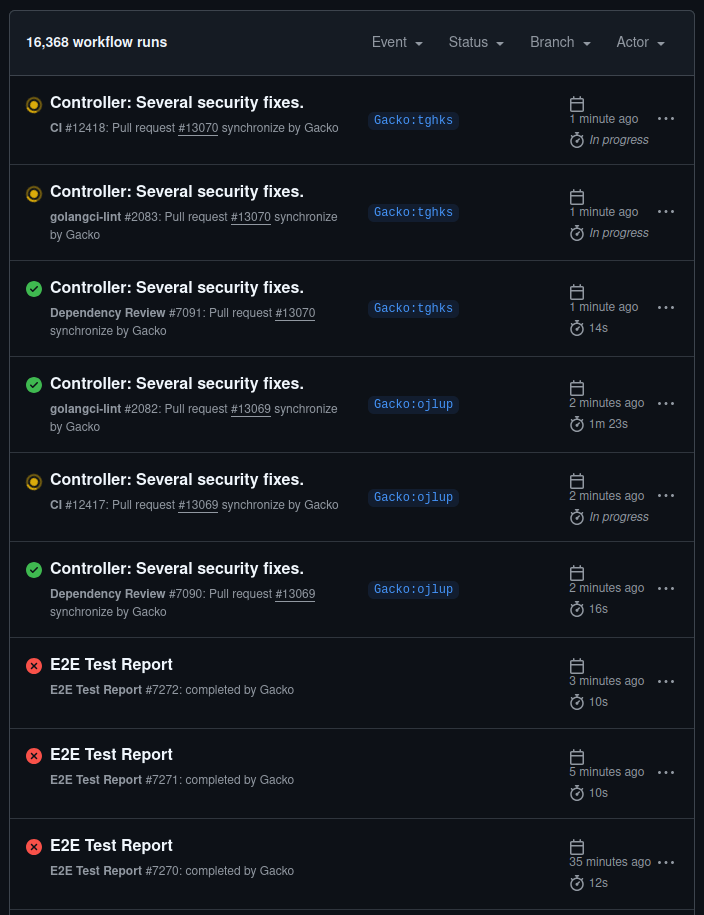The height and width of the screenshot is (915, 704).
Task: Click the 'Controller: Several security fixes.' title of the first run
Action: click(176, 102)
